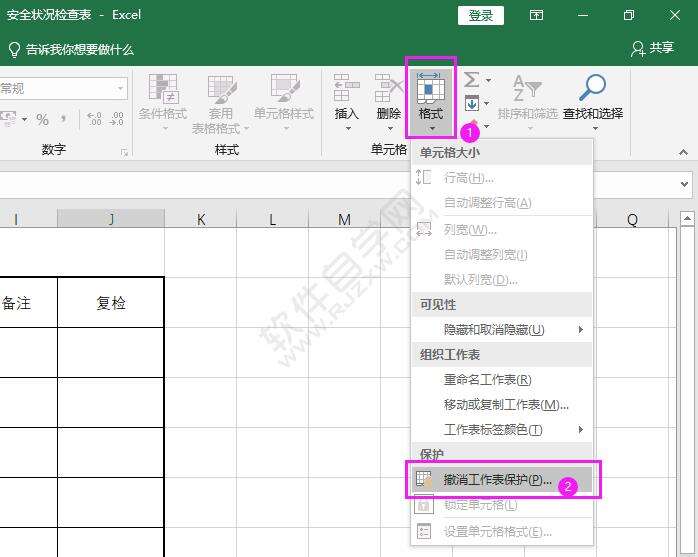The height and width of the screenshot is (557, 698).
Task: Click the lightbulb Tell Me icon
Action: click(14, 49)
